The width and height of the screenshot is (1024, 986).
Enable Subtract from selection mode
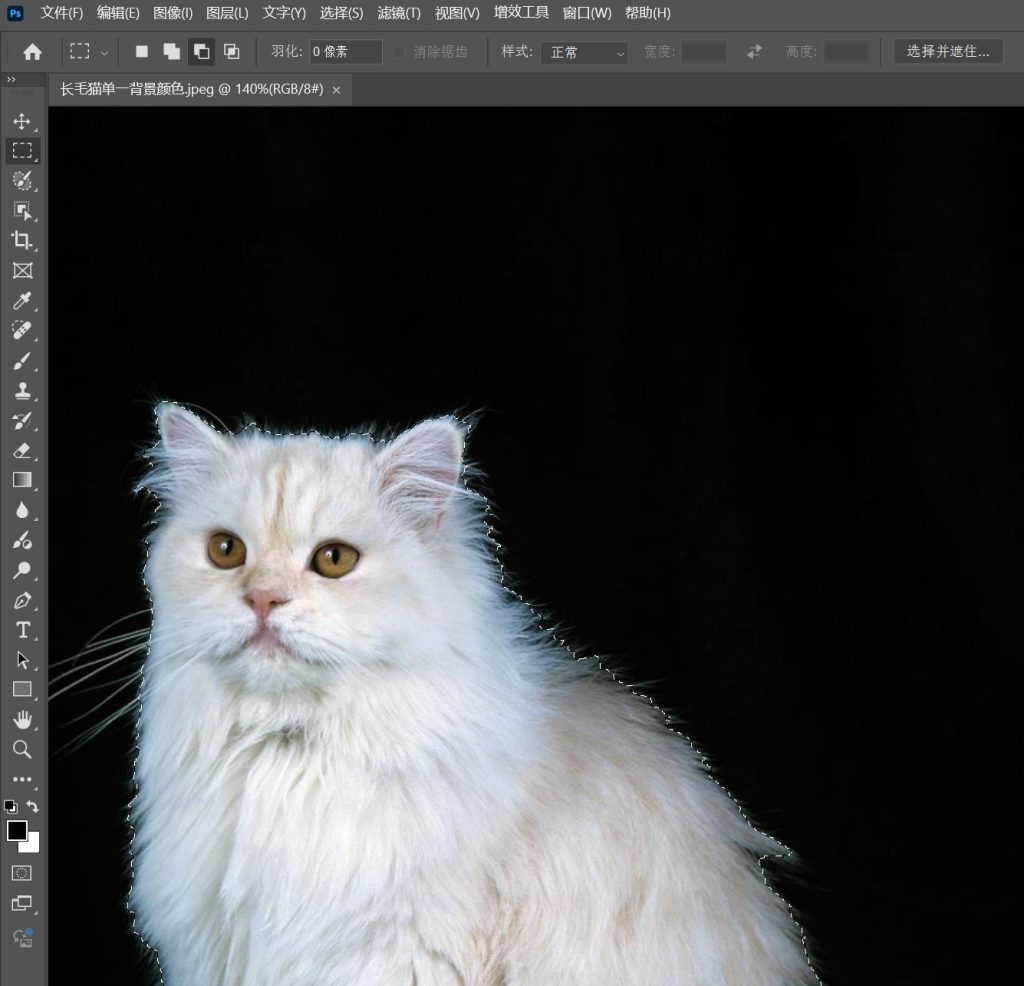pyautogui.click(x=201, y=52)
